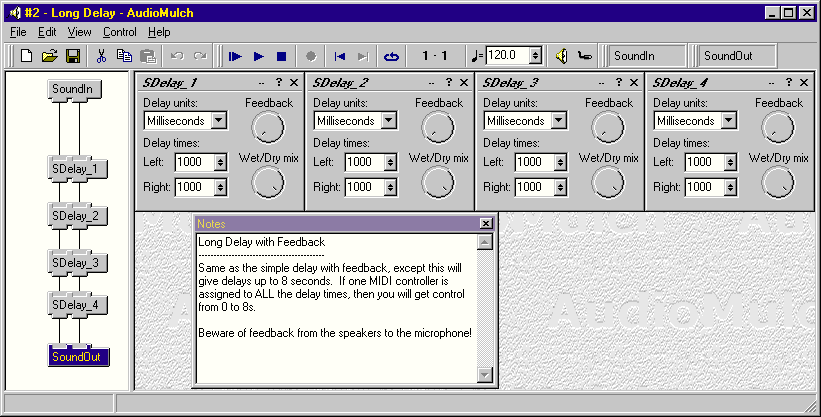Click SDelay_1 Left delay time field
This screenshot has width=821, height=417.
click(x=194, y=162)
